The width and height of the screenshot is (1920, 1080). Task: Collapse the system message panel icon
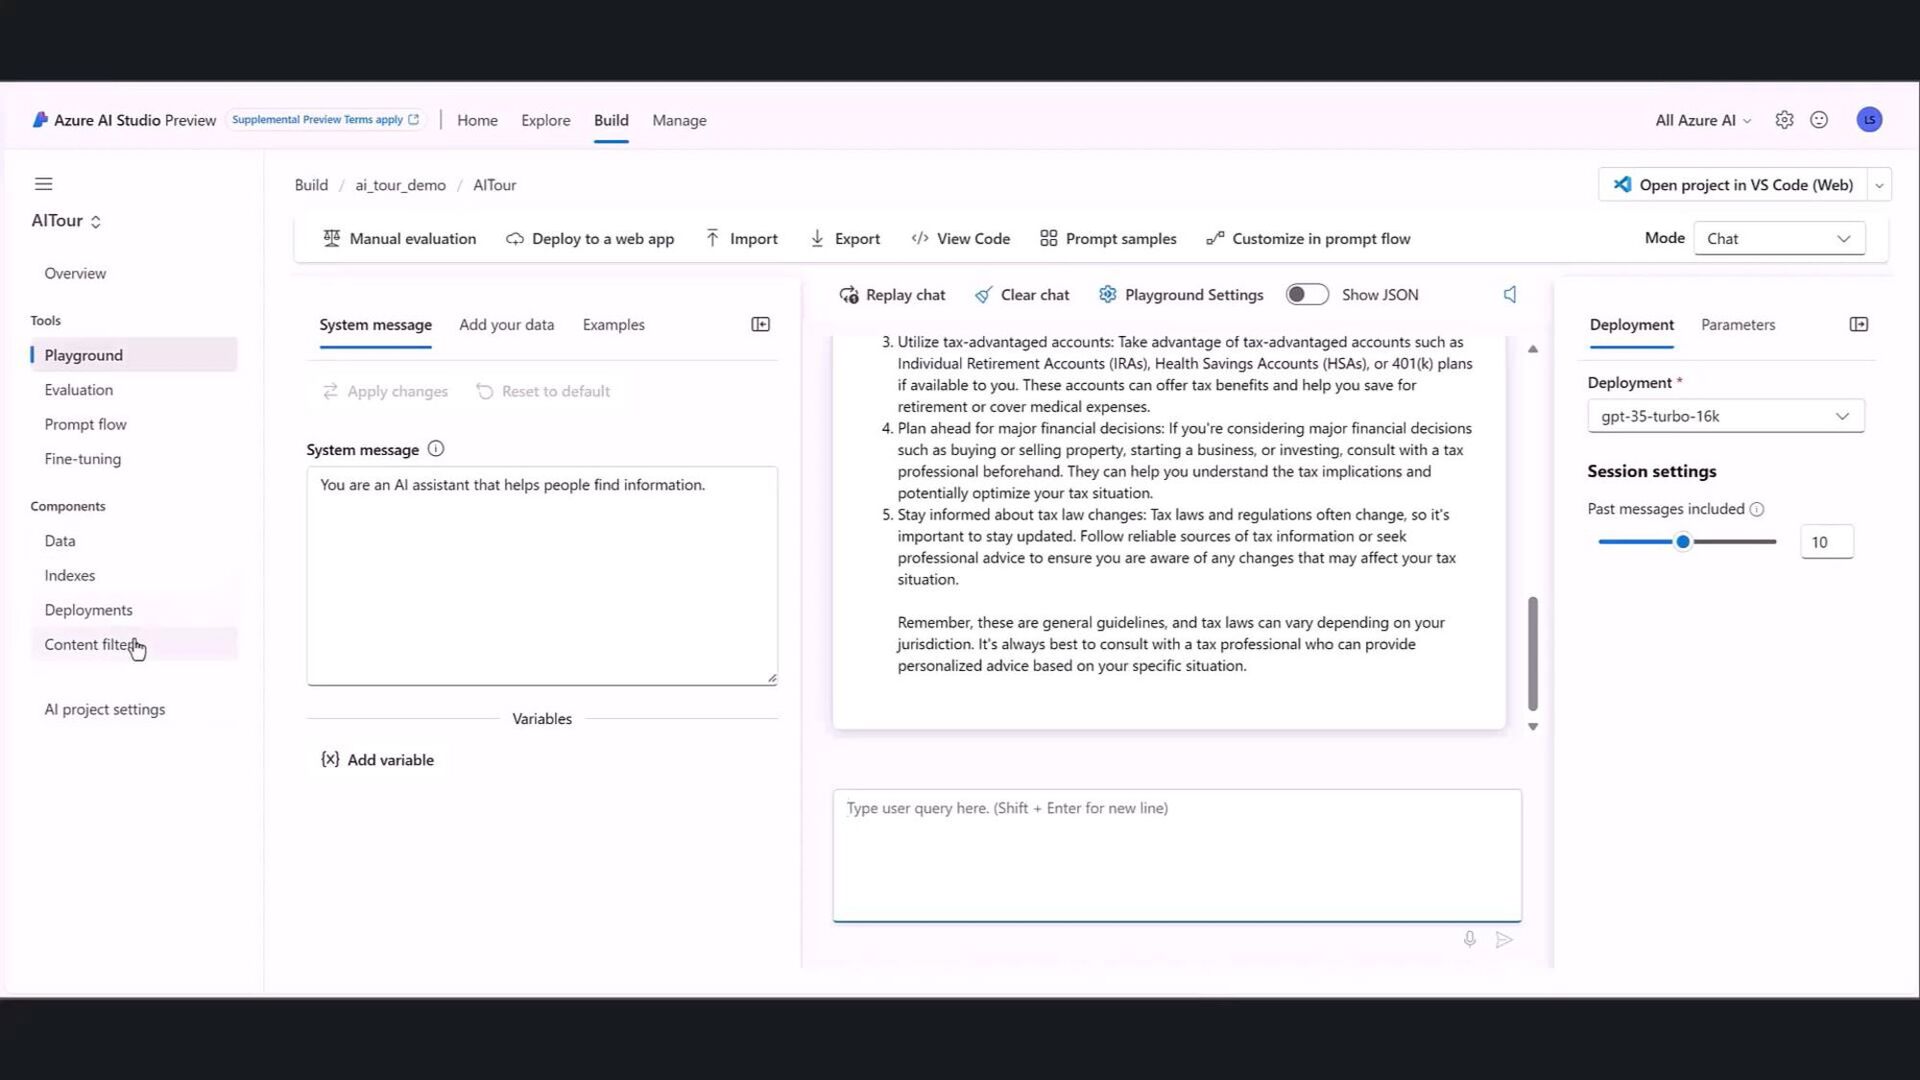(x=761, y=324)
